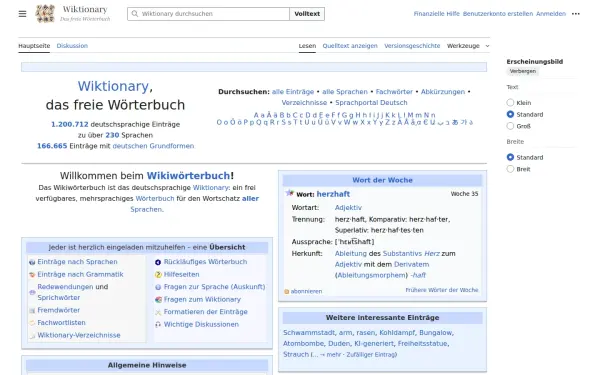
Task: Click the icon before Rückläufiges Wörterbuch
Action: coord(158,262)
